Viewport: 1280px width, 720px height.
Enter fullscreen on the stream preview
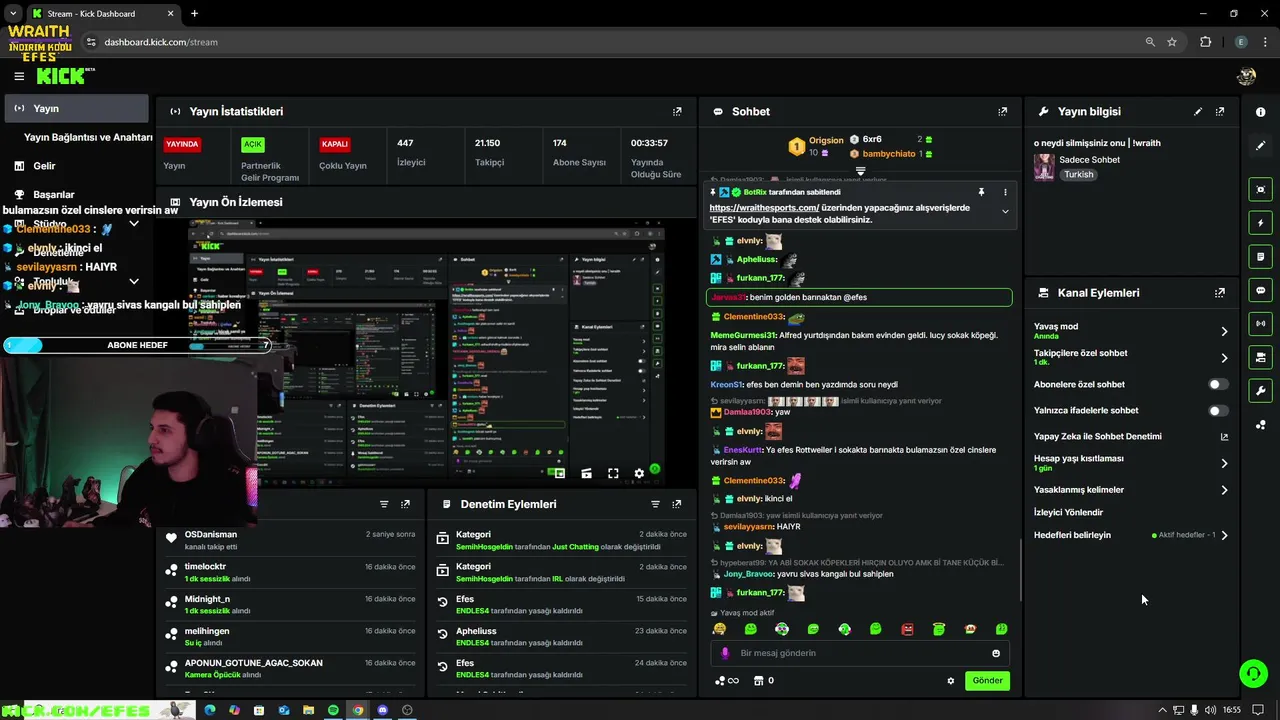(613, 473)
